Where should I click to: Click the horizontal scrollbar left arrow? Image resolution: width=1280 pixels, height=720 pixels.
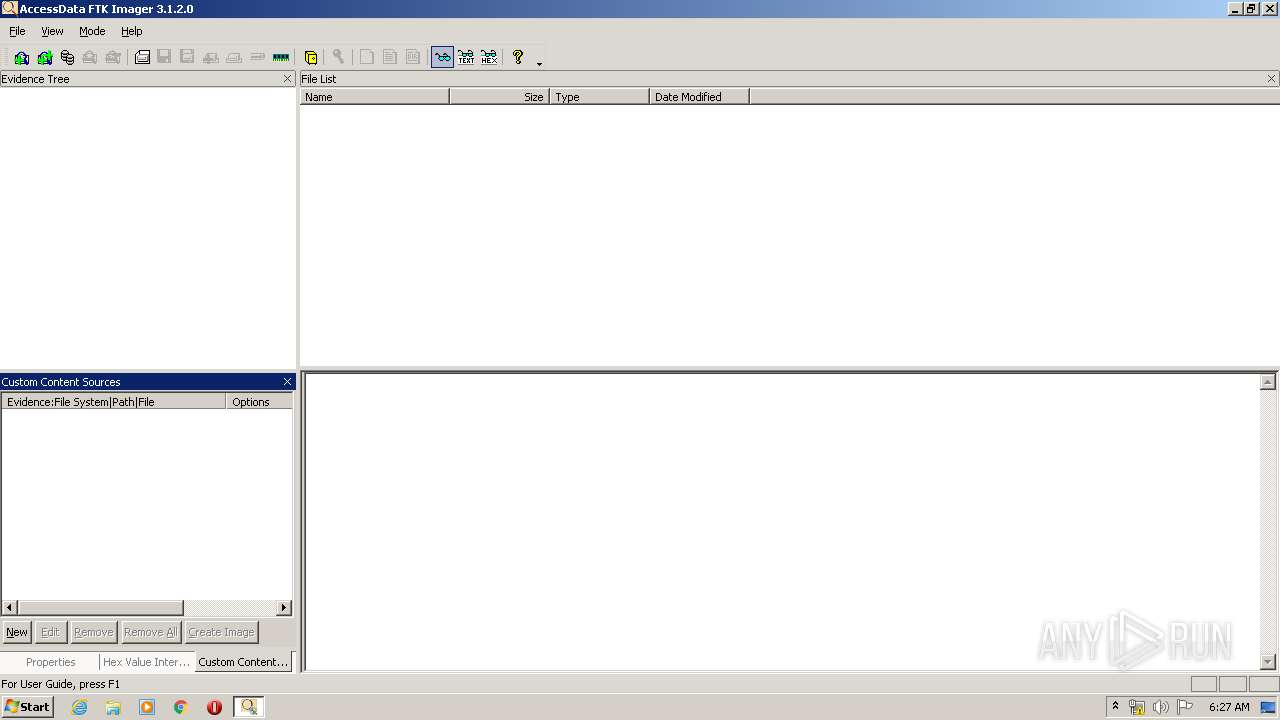[10, 608]
